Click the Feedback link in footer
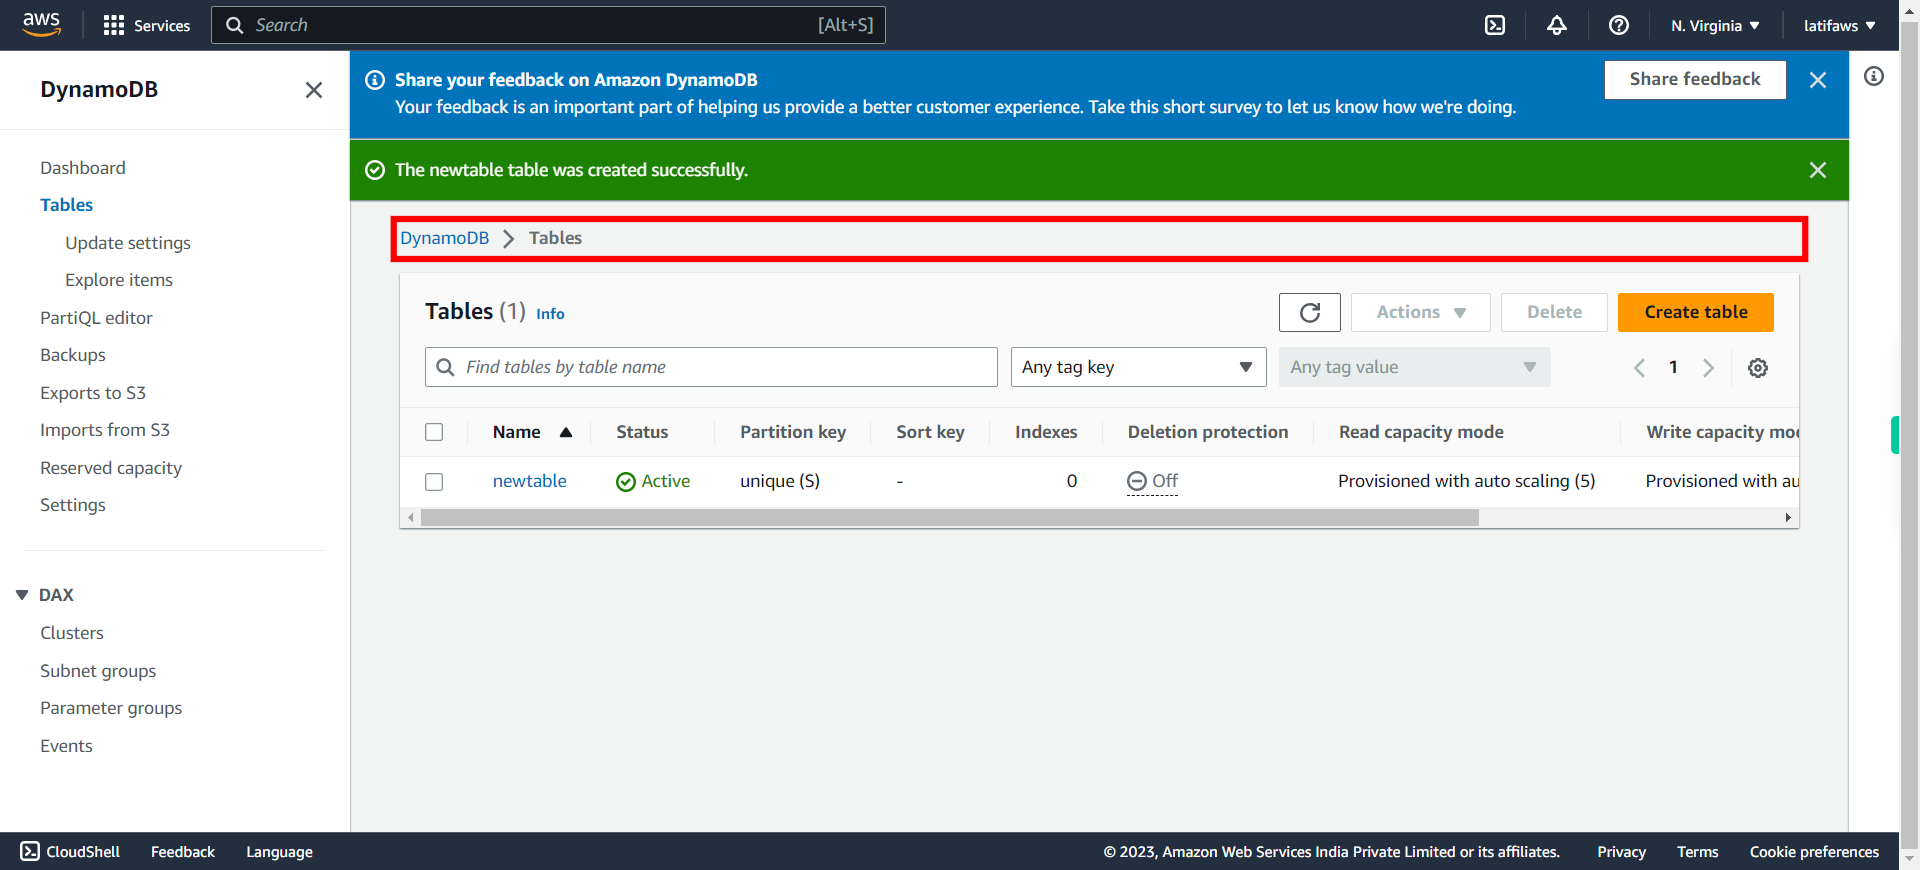Viewport: 1920px width, 870px height. tap(183, 852)
